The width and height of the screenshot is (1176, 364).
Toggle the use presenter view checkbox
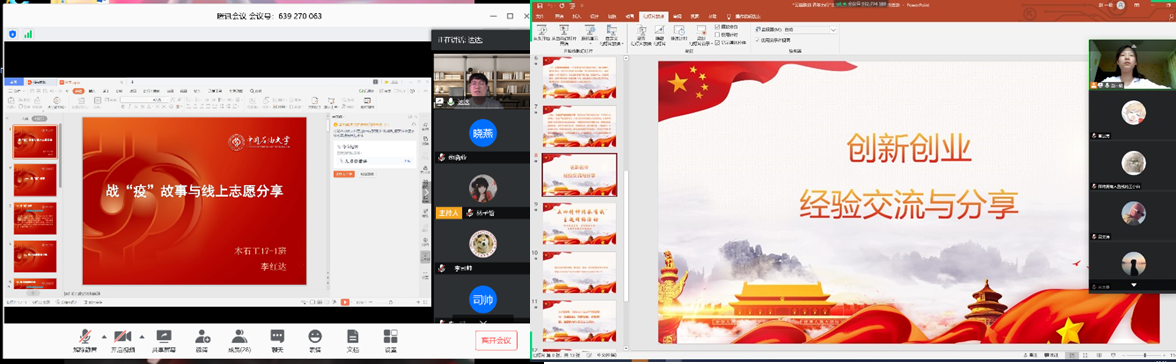point(758,40)
